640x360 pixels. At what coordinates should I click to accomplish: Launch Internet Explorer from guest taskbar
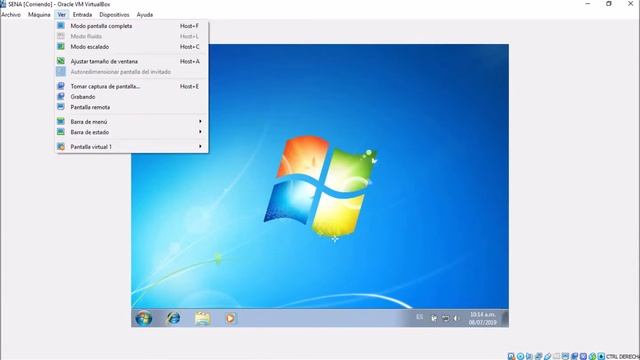(173, 318)
